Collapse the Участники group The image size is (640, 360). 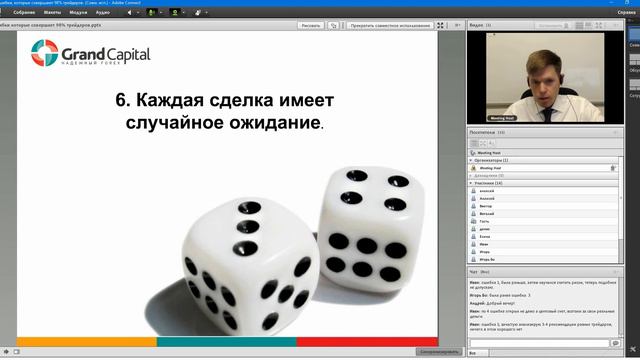pyautogui.click(x=471, y=183)
